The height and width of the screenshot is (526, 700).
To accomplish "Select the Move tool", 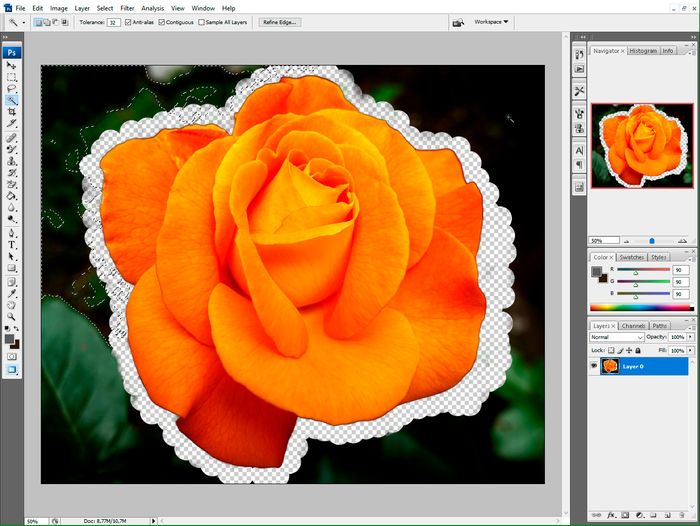I will (x=12, y=65).
